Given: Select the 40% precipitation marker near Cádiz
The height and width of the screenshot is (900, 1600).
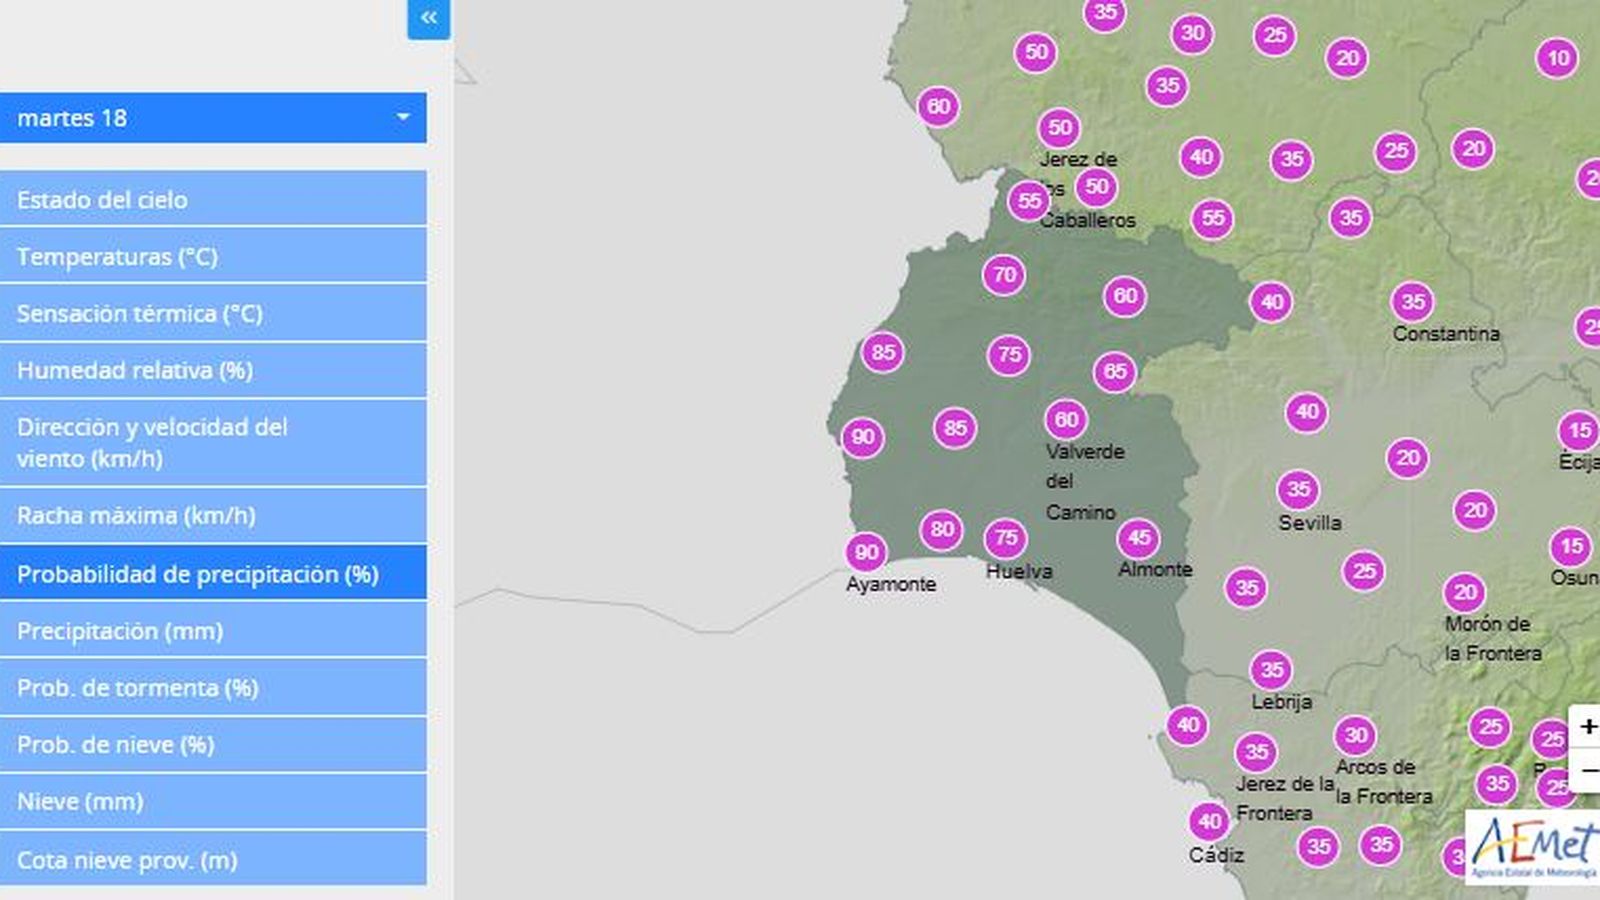Looking at the screenshot, I should click(1209, 821).
